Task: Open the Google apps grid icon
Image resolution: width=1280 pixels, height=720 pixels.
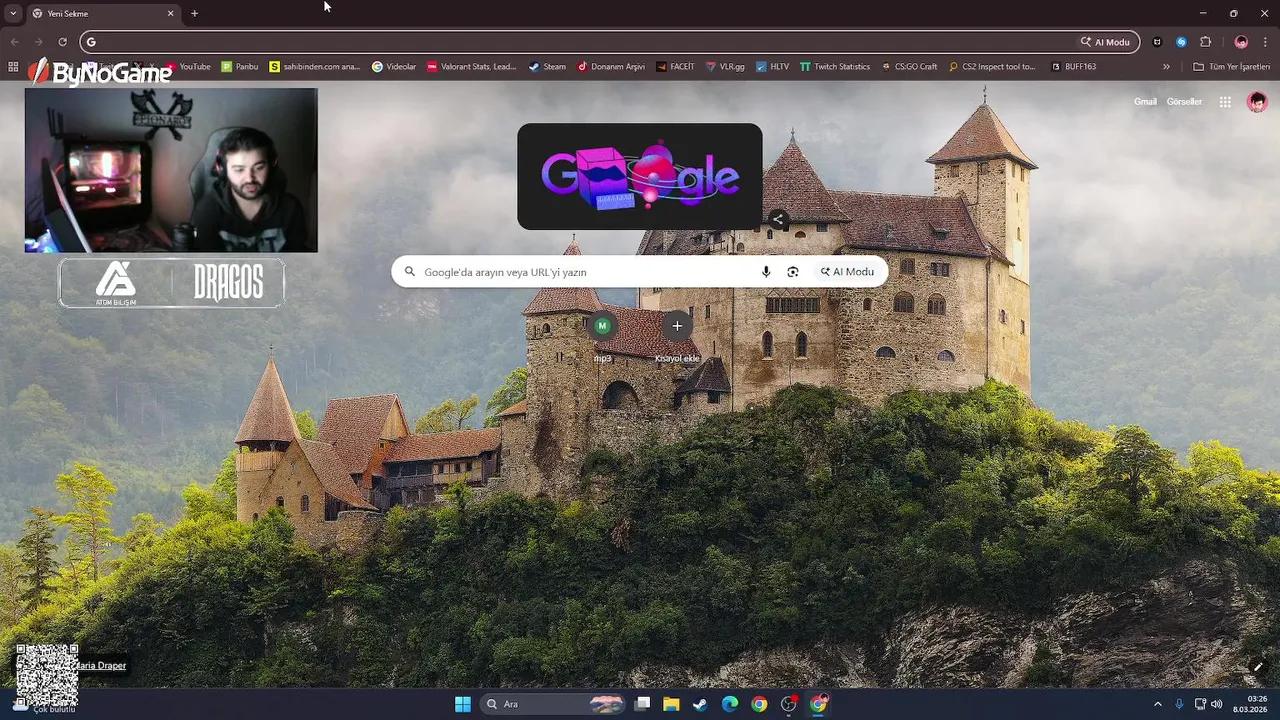Action: [1225, 102]
